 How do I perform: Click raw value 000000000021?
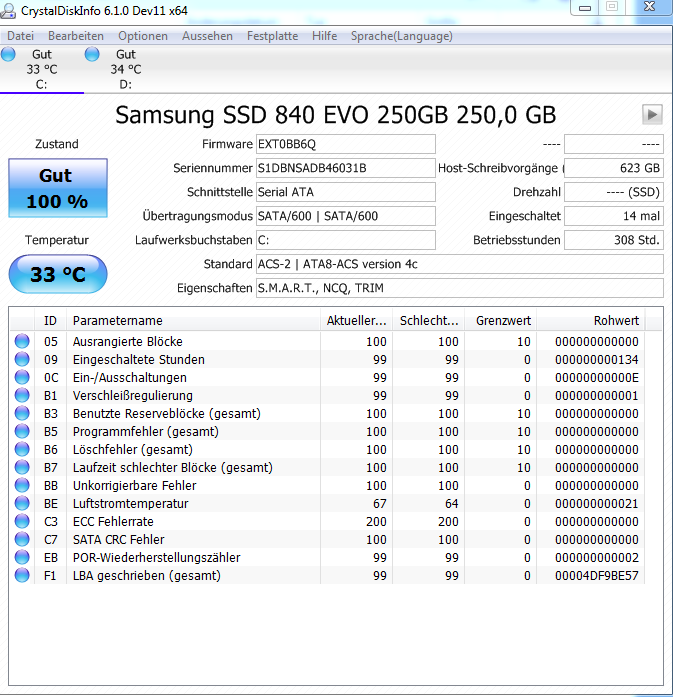click(x=597, y=503)
